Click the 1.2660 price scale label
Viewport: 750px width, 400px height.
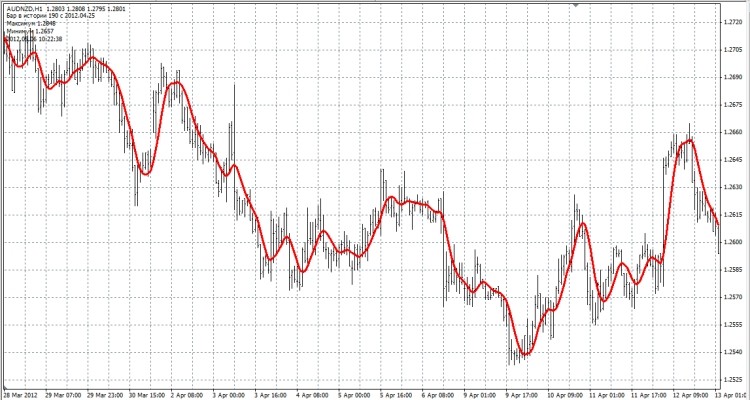[x=732, y=132]
